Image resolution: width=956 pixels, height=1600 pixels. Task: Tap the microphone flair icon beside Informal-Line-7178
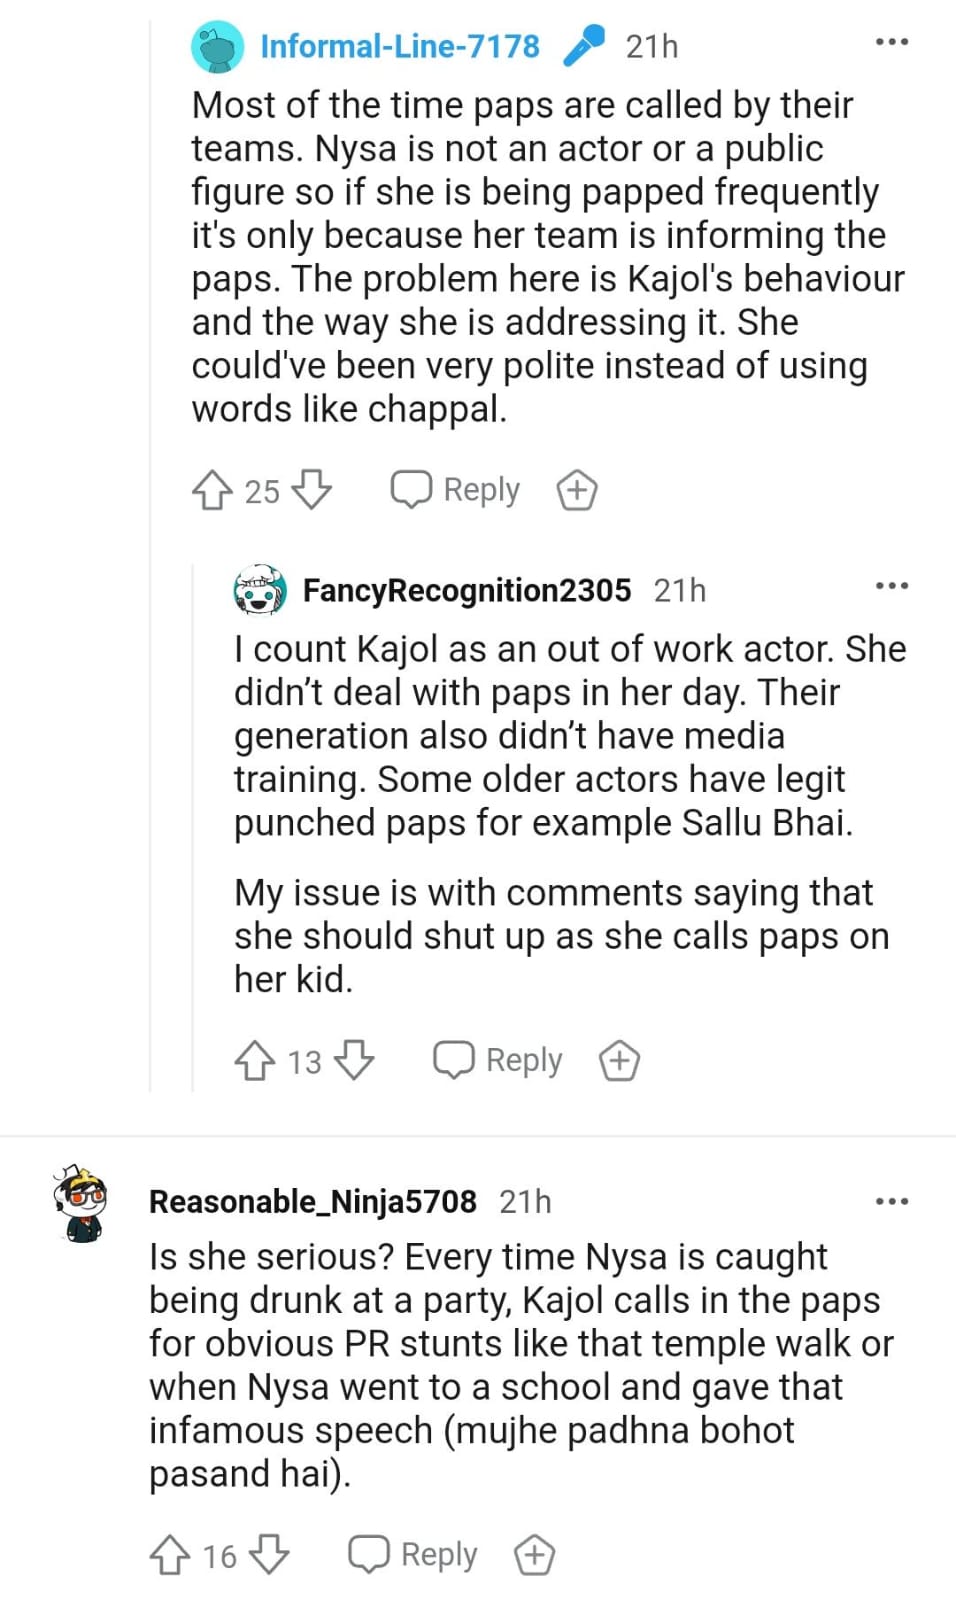(x=584, y=46)
